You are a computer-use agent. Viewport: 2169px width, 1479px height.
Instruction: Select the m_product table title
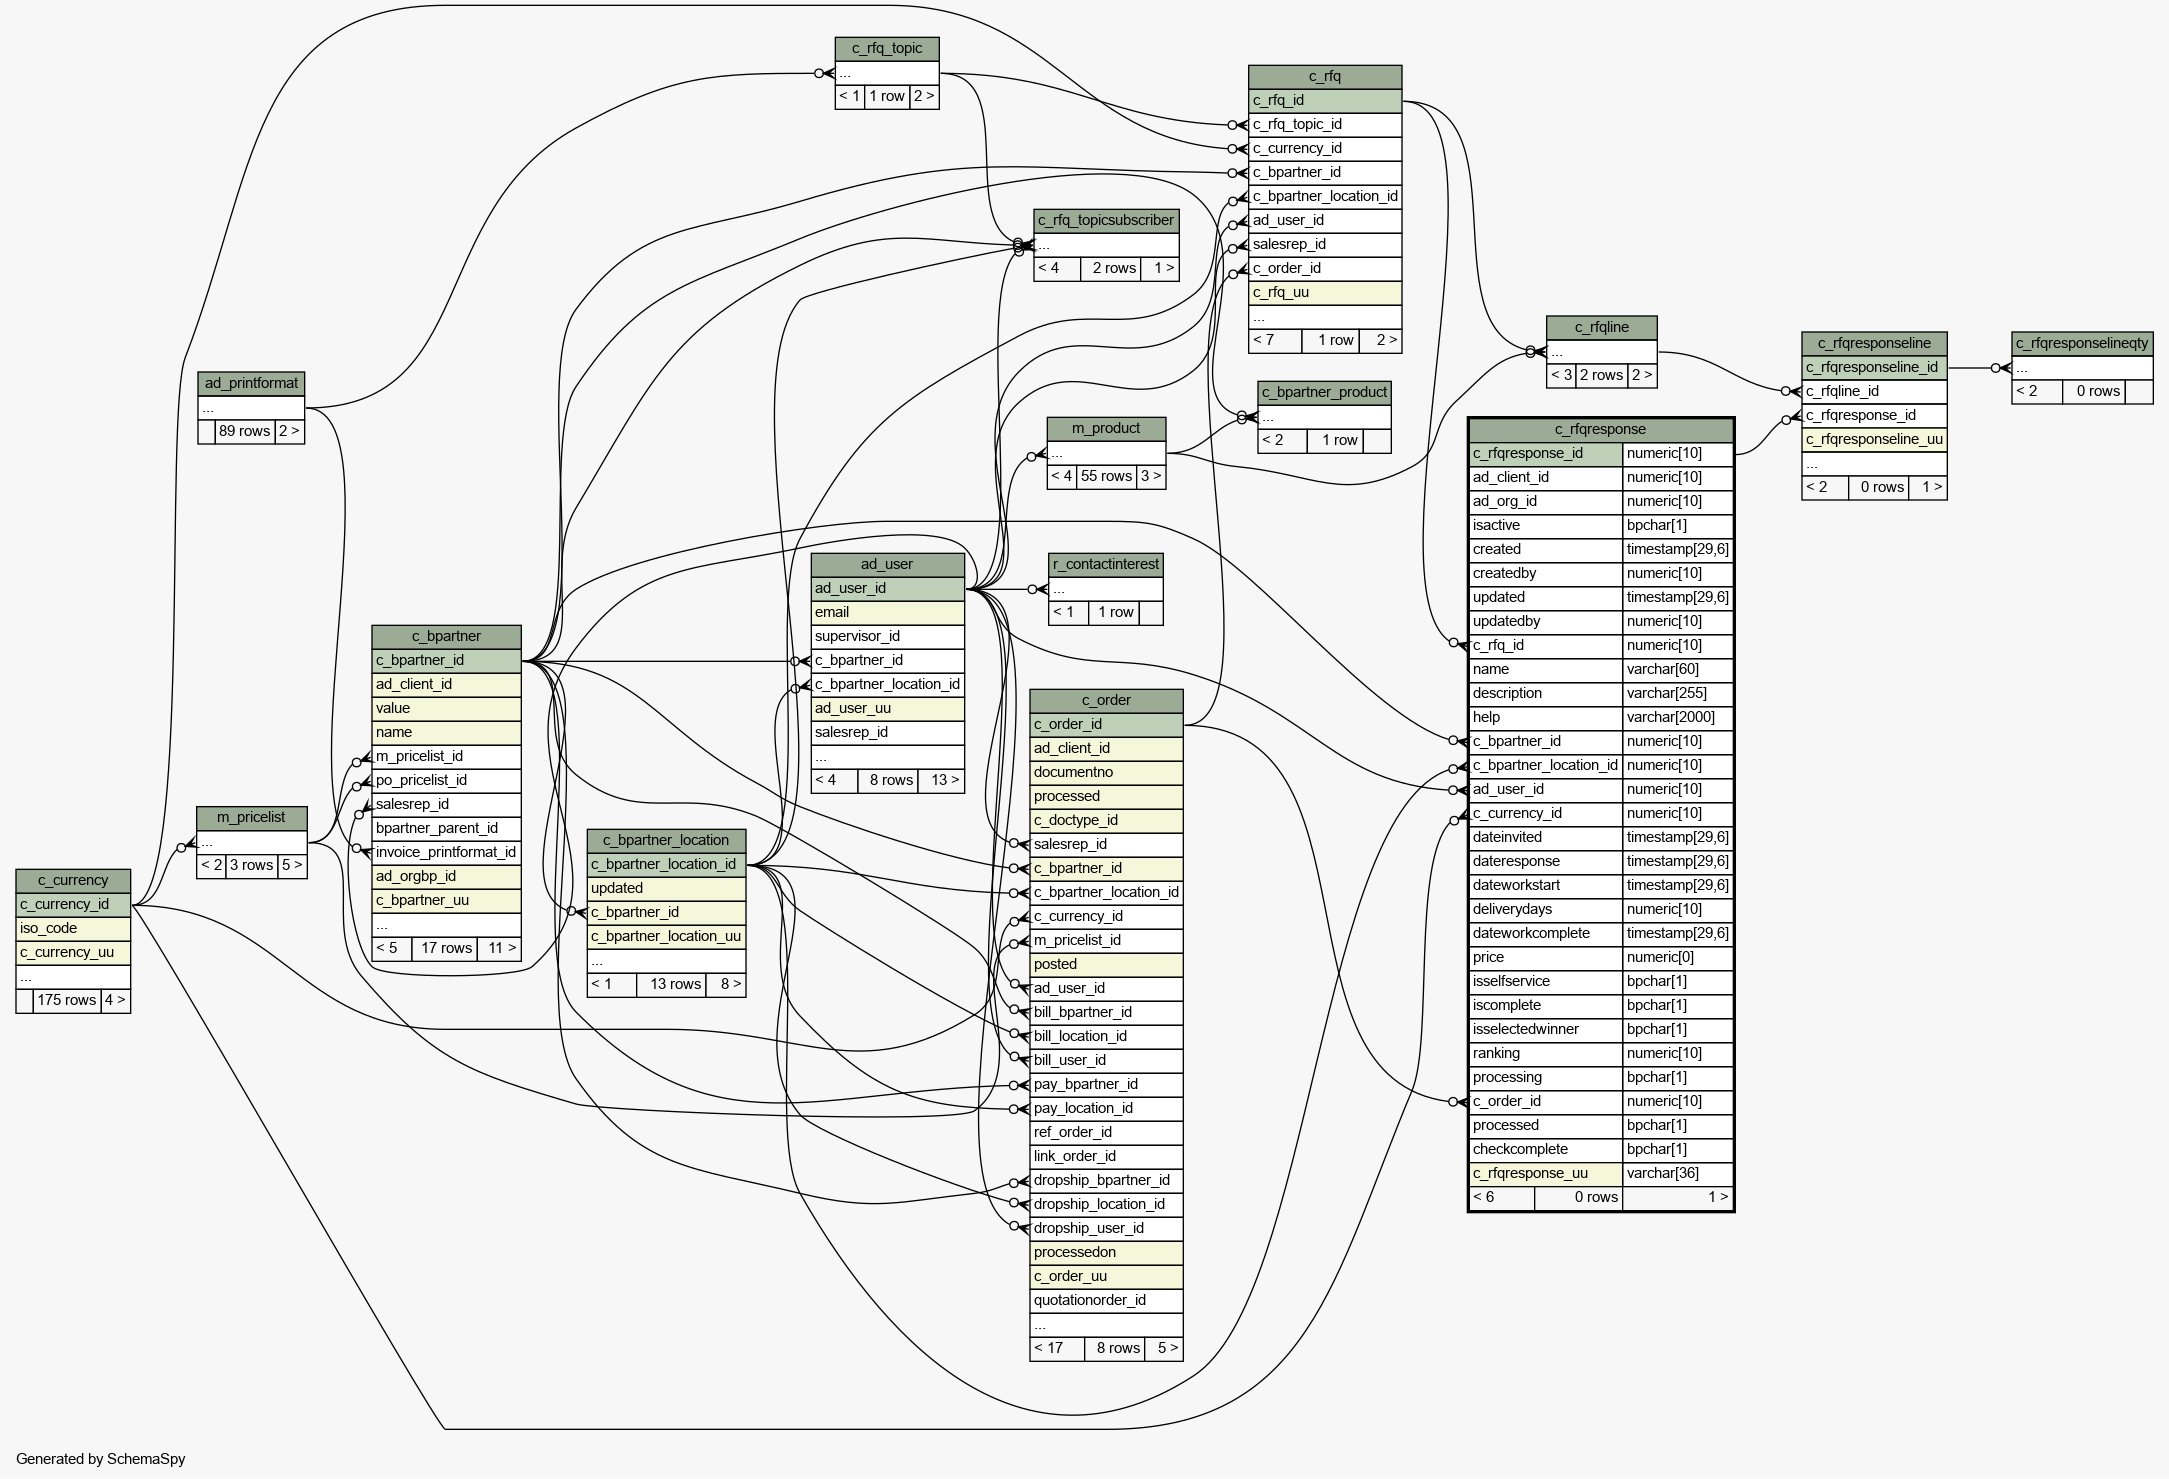point(1106,429)
